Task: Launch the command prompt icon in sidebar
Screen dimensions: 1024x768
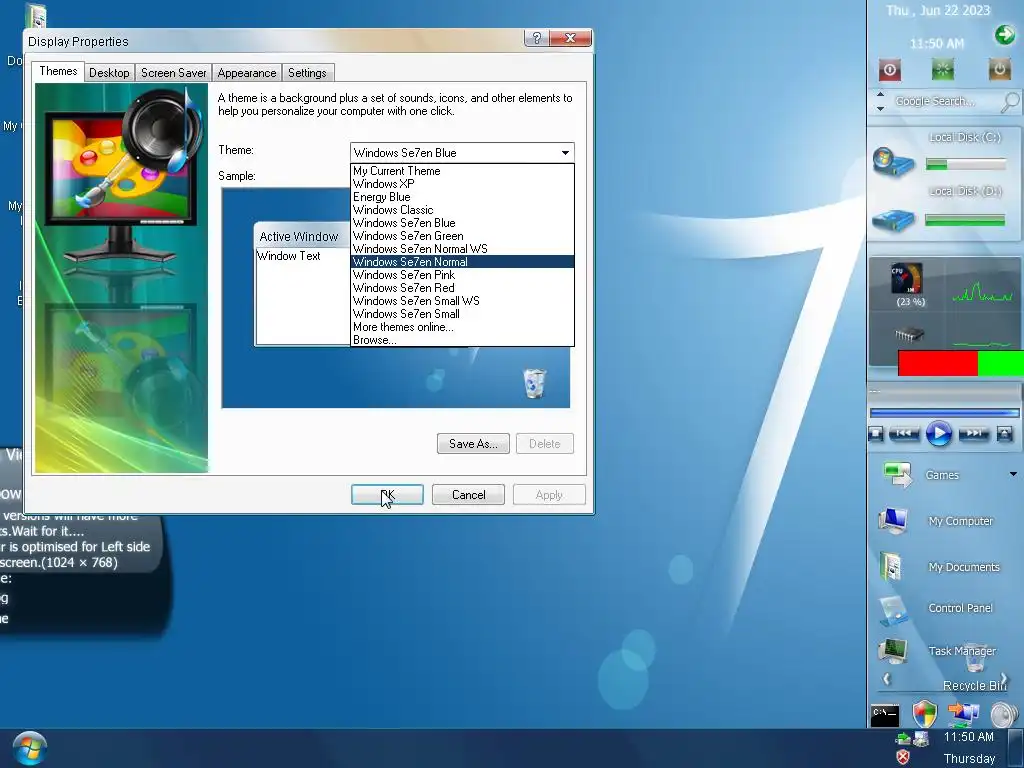Action: point(885,715)
